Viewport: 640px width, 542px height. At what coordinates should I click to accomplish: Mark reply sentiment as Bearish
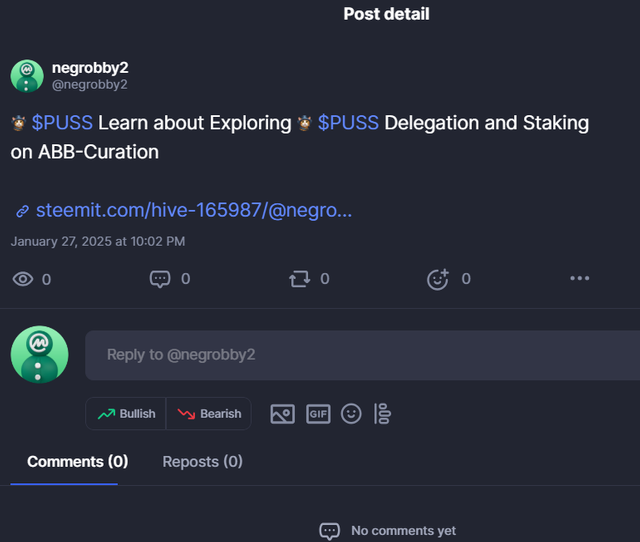click(x=209, y=413)
